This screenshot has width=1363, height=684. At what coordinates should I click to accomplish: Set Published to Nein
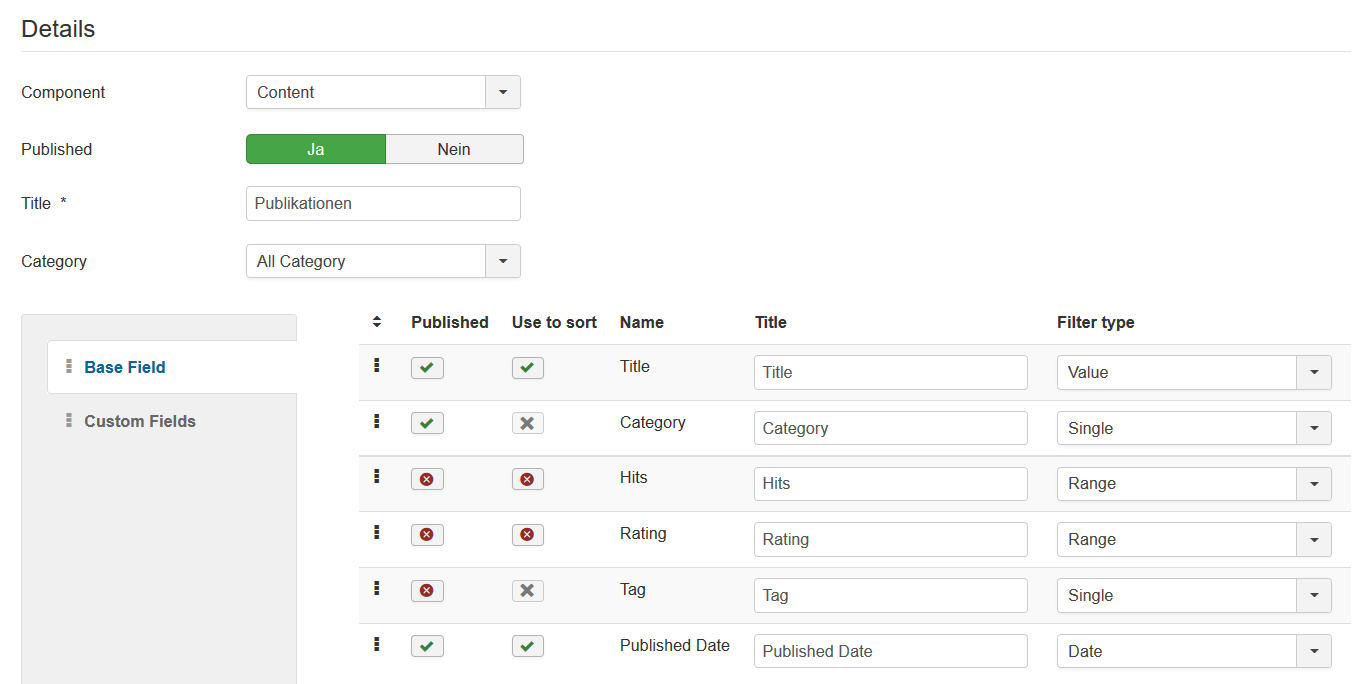coord(454,149)
